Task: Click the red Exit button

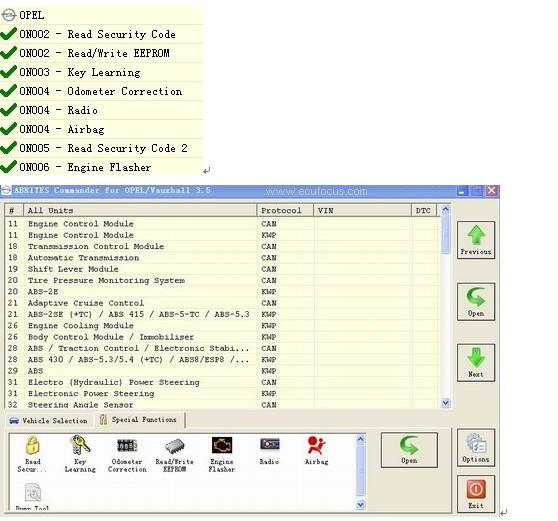Action: (x=476, y=494)
